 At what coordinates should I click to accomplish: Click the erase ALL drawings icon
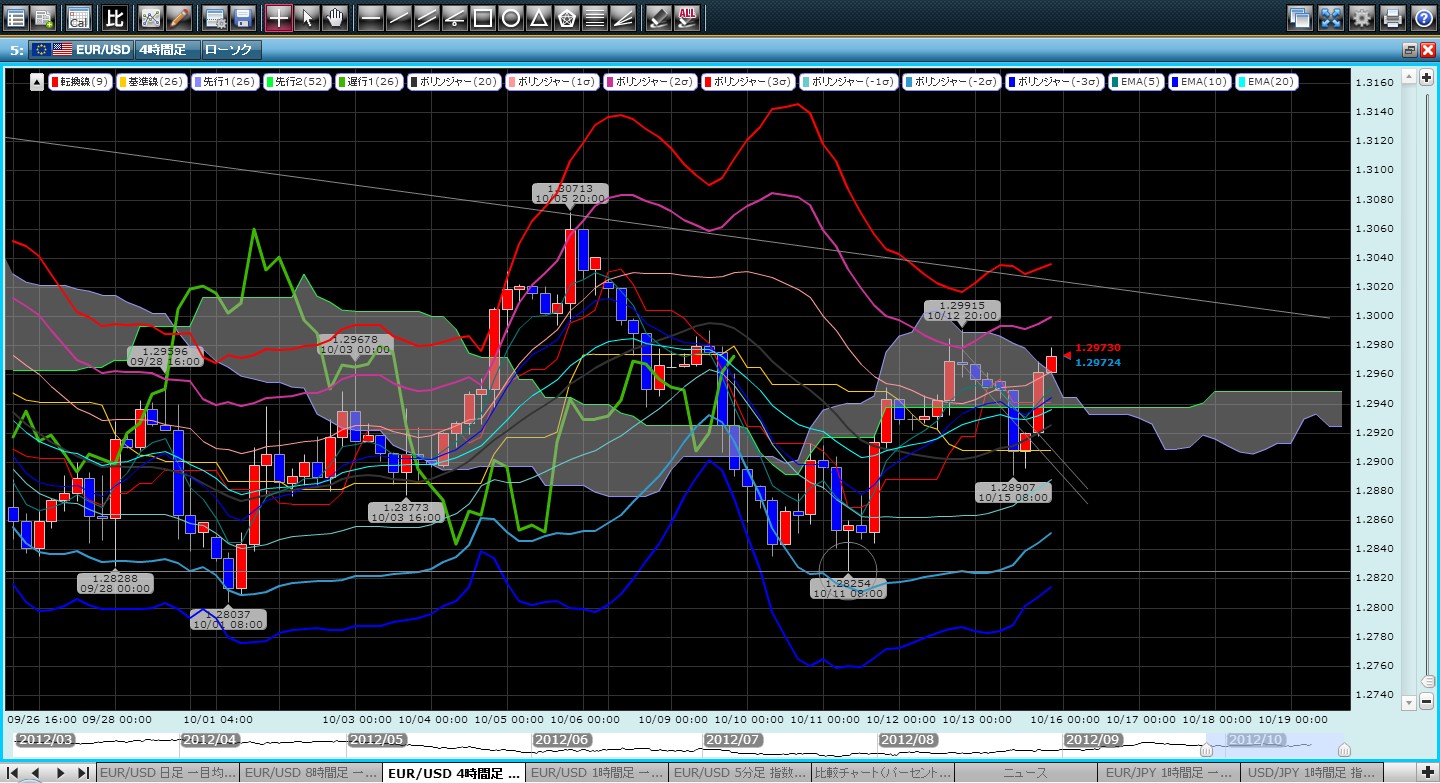click(x=687, y=17)
